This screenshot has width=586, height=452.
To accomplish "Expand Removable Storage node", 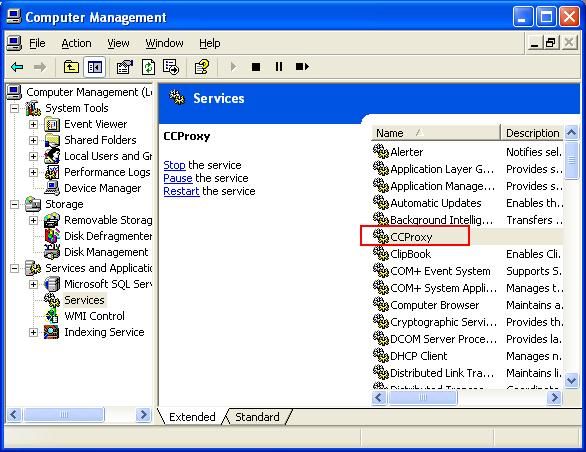I will click(33, 220).
